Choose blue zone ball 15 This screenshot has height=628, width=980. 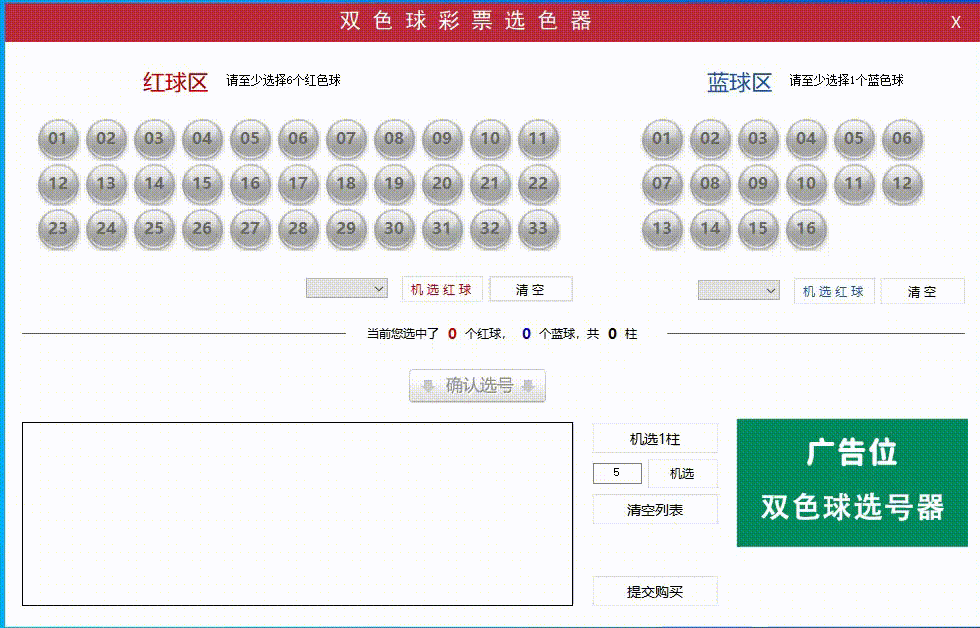click(758, 229)
